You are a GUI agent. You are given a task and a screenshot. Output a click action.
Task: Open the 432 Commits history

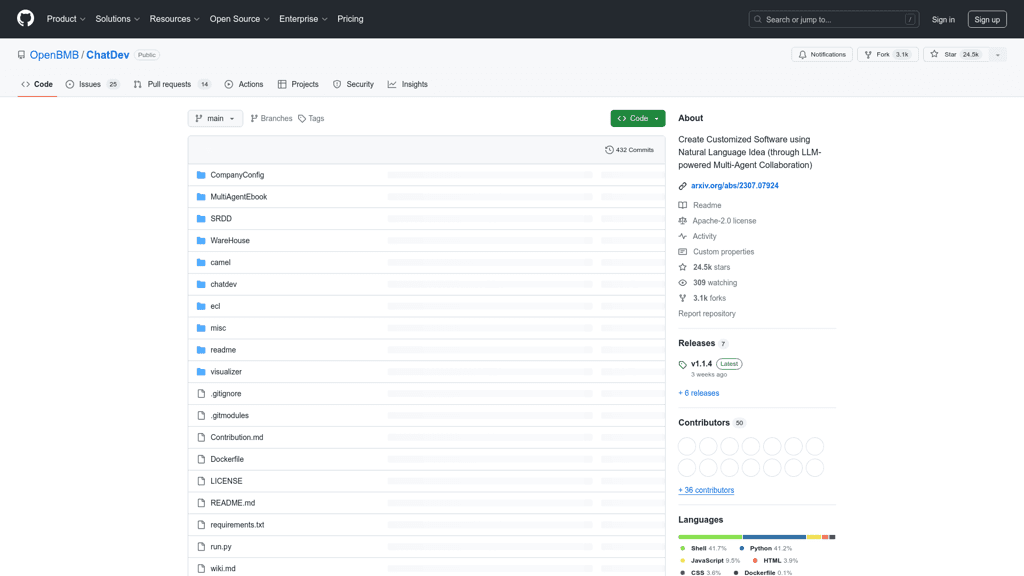629,150
